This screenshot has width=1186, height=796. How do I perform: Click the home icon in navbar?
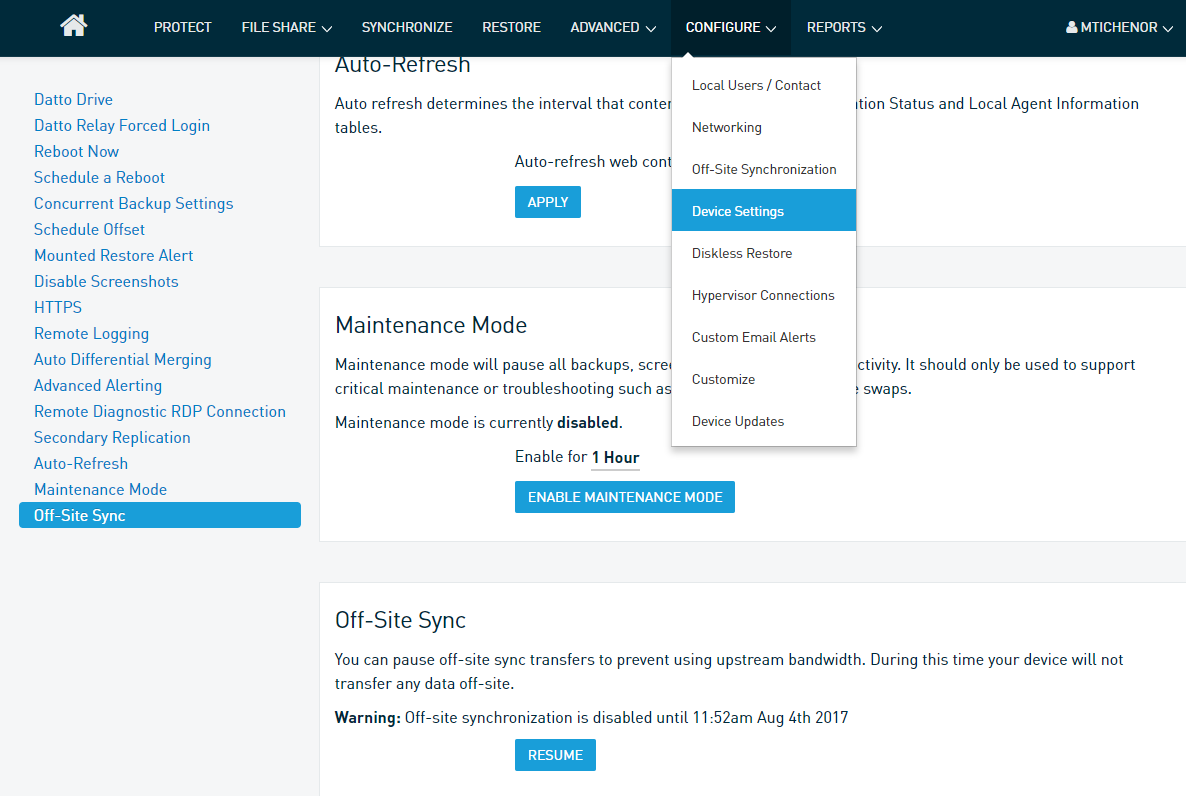point(74,27)
